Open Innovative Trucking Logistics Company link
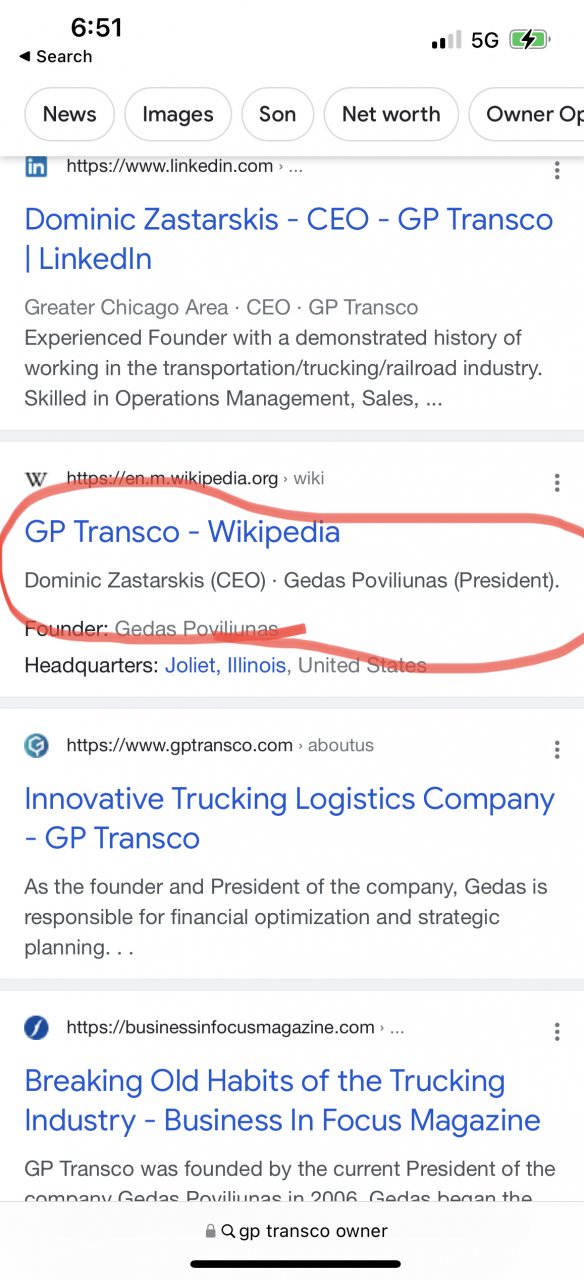 point(289,818)
